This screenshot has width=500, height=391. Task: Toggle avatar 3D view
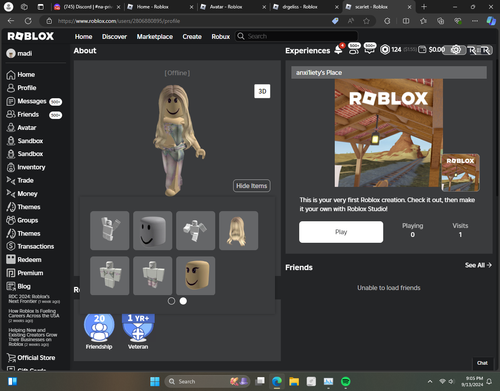[262, 91]
